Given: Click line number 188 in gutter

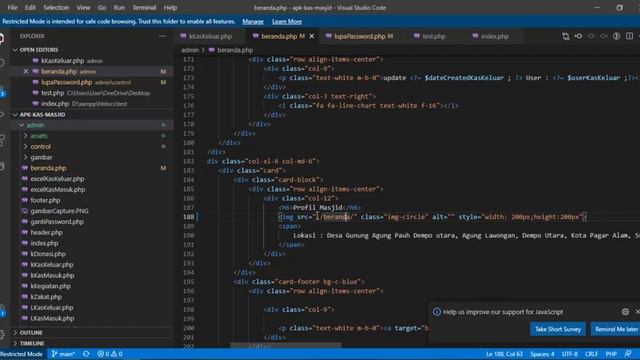Looking at the screenshot, I should [189, 217].
